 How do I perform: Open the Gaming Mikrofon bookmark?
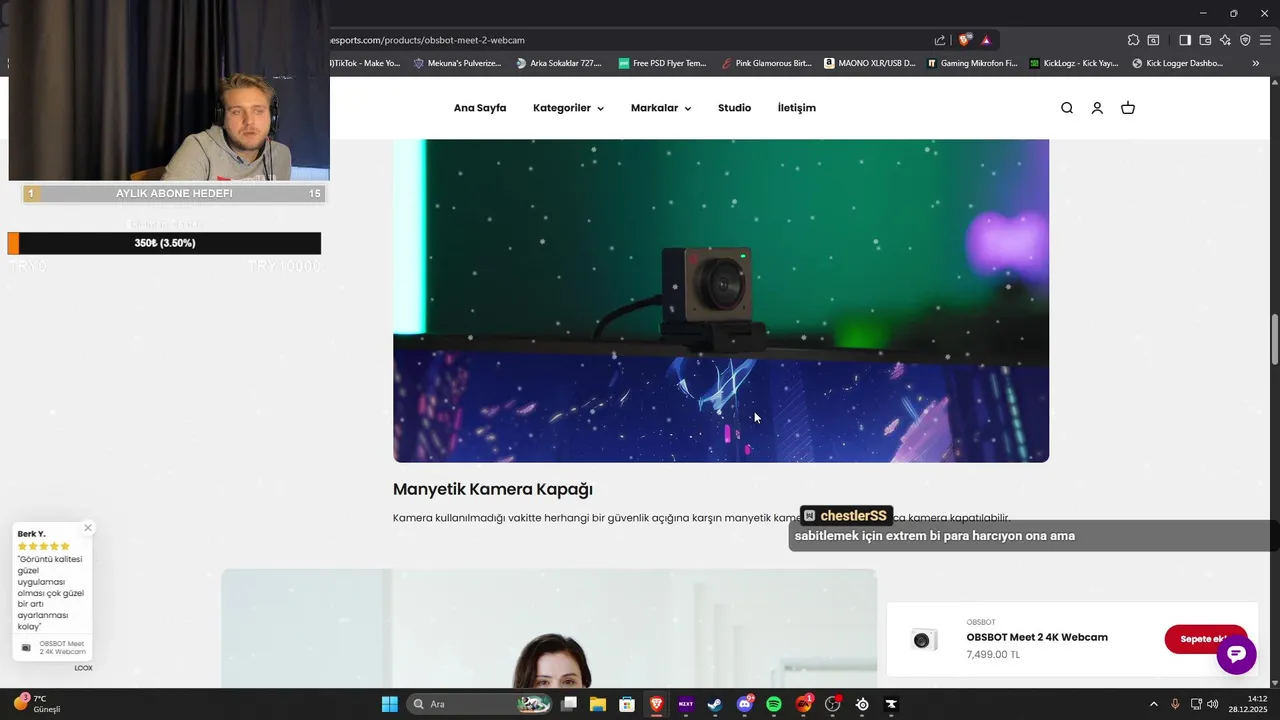tap(972, 63)
